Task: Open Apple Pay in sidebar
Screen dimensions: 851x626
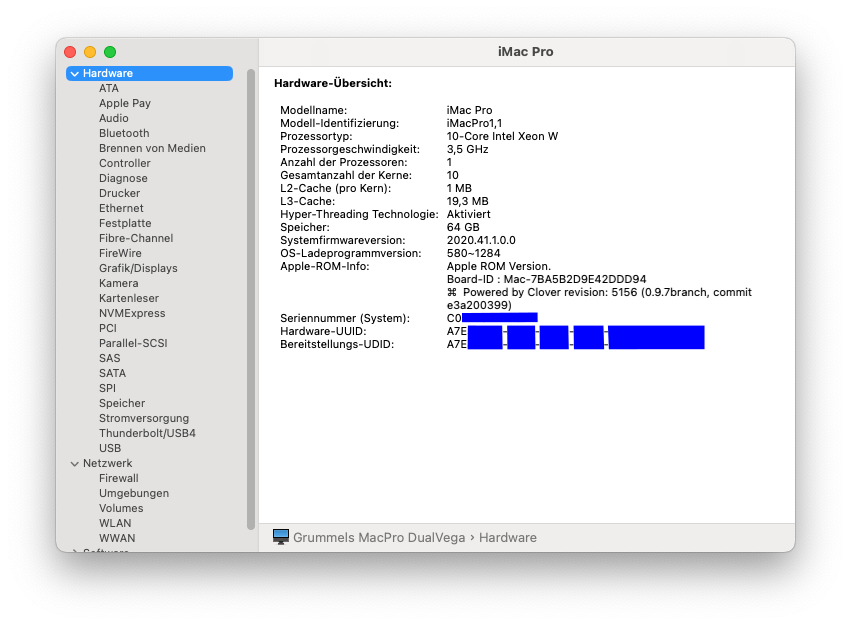Action: click(x=125, y=103)
